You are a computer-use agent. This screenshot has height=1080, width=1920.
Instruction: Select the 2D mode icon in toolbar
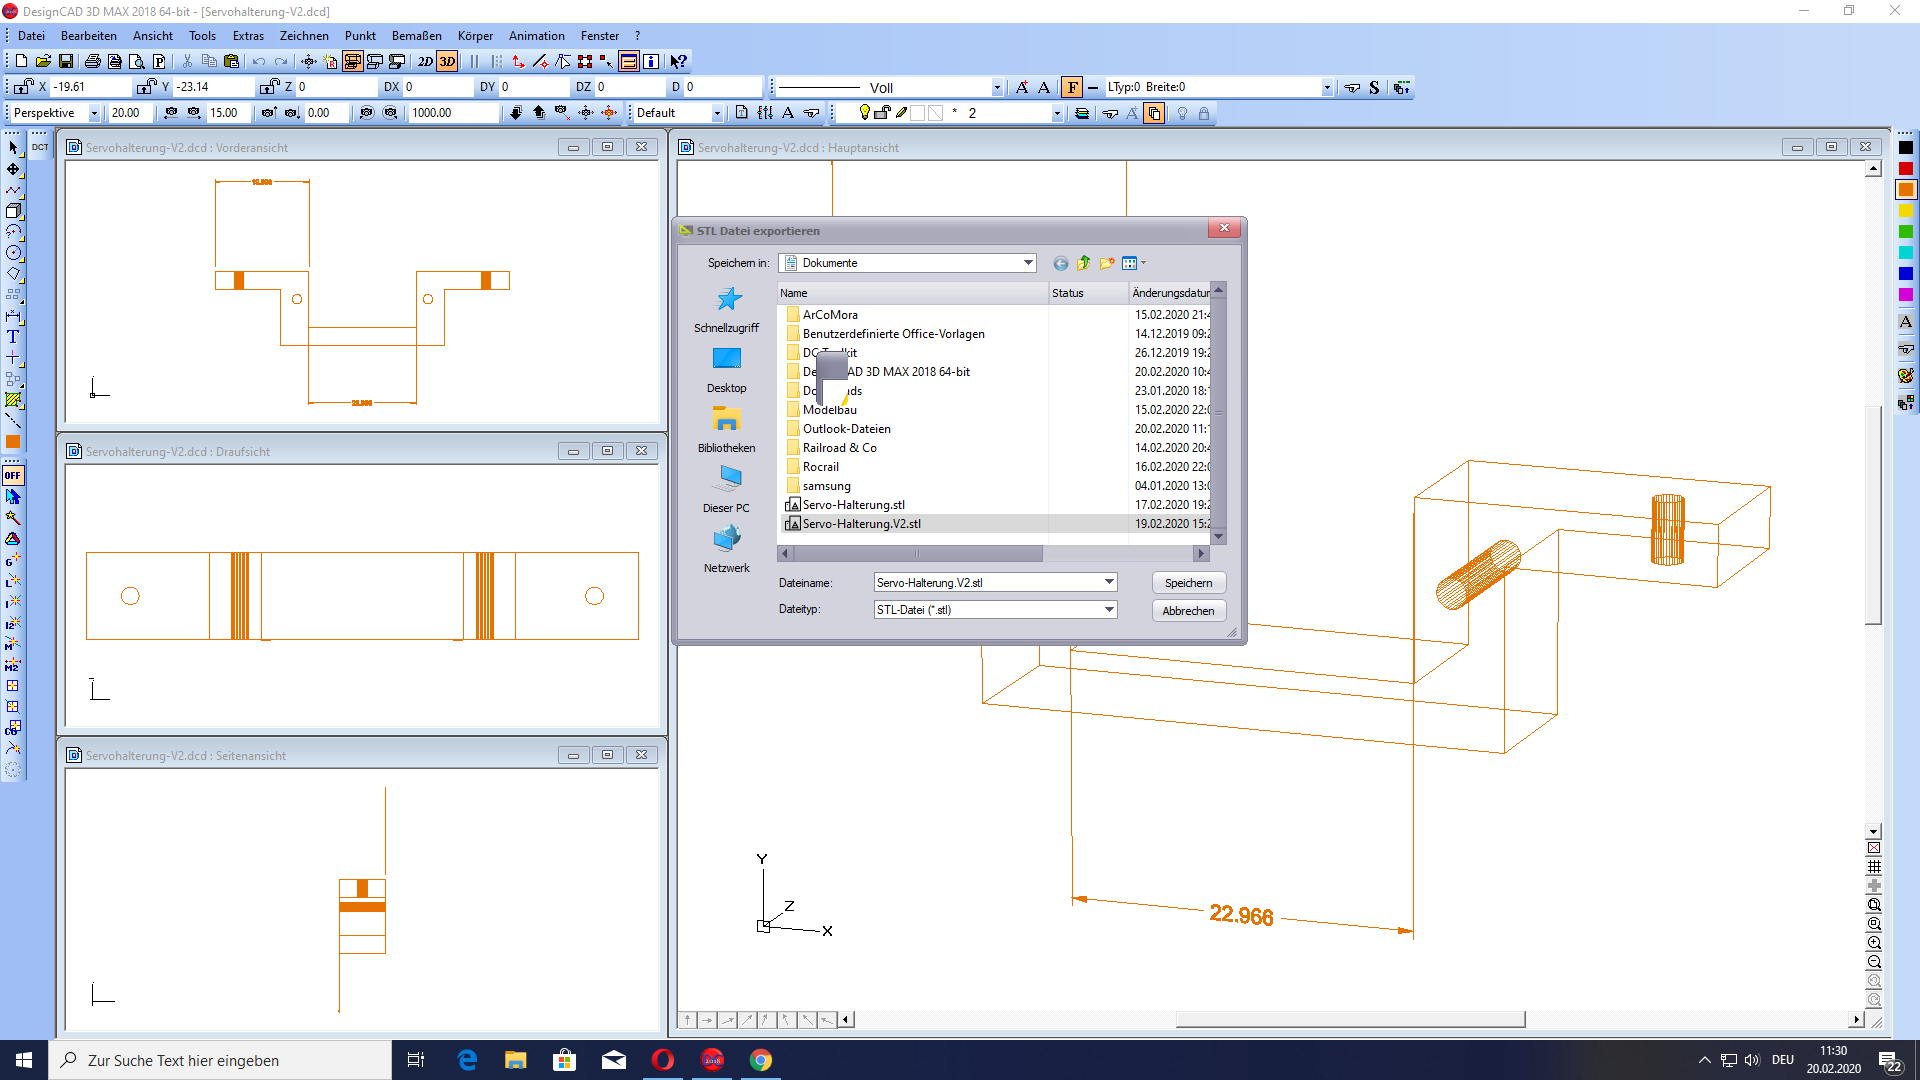[x=424, y=61]
